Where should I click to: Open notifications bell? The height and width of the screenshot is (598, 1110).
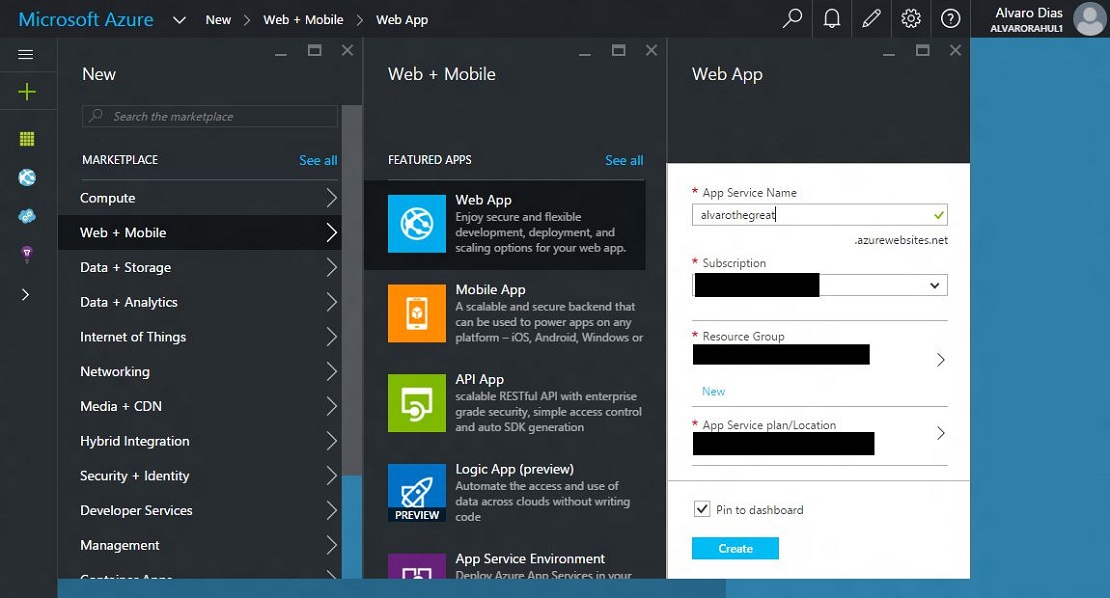(832, 18)
